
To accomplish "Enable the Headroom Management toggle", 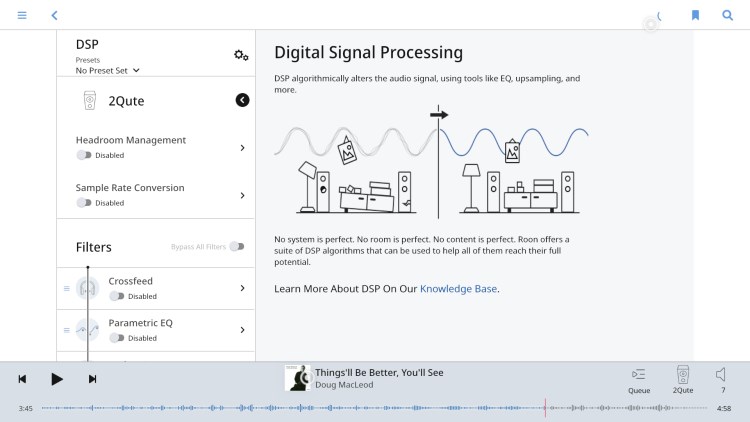I will point(84,155).
